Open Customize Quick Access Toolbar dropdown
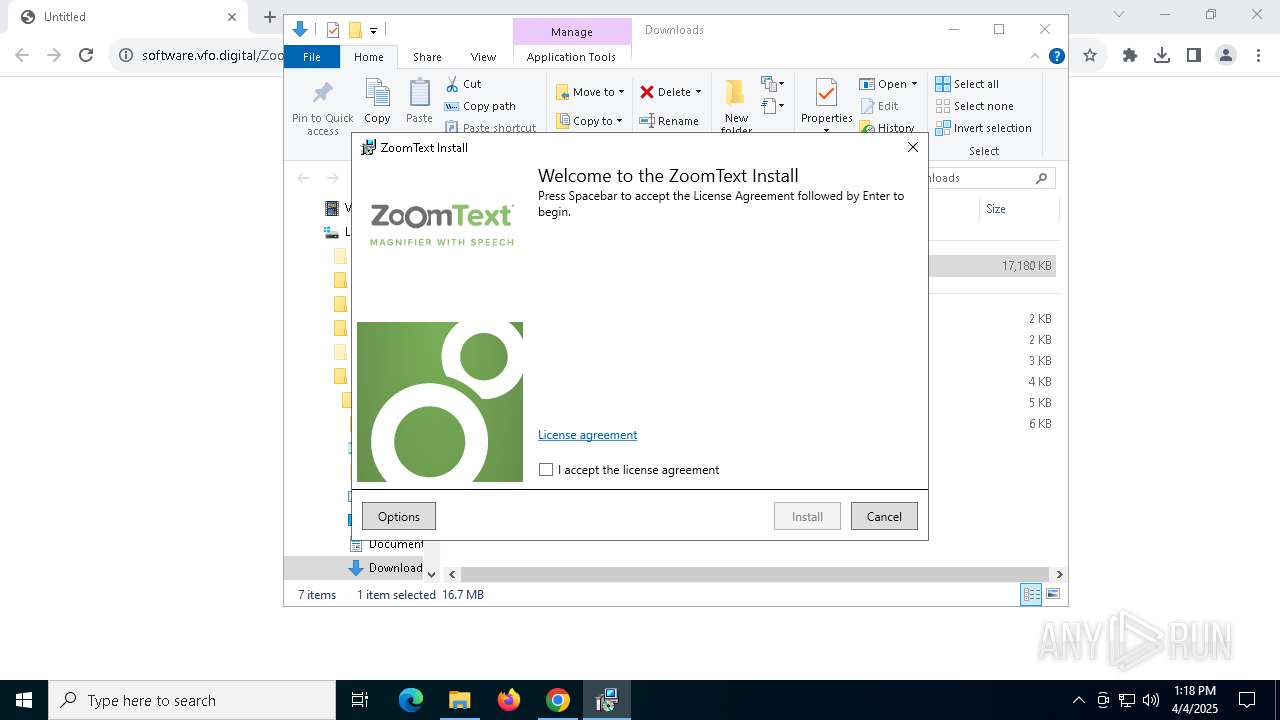Viewport: 1280px width, 720px height. click(x=373, y=30)
